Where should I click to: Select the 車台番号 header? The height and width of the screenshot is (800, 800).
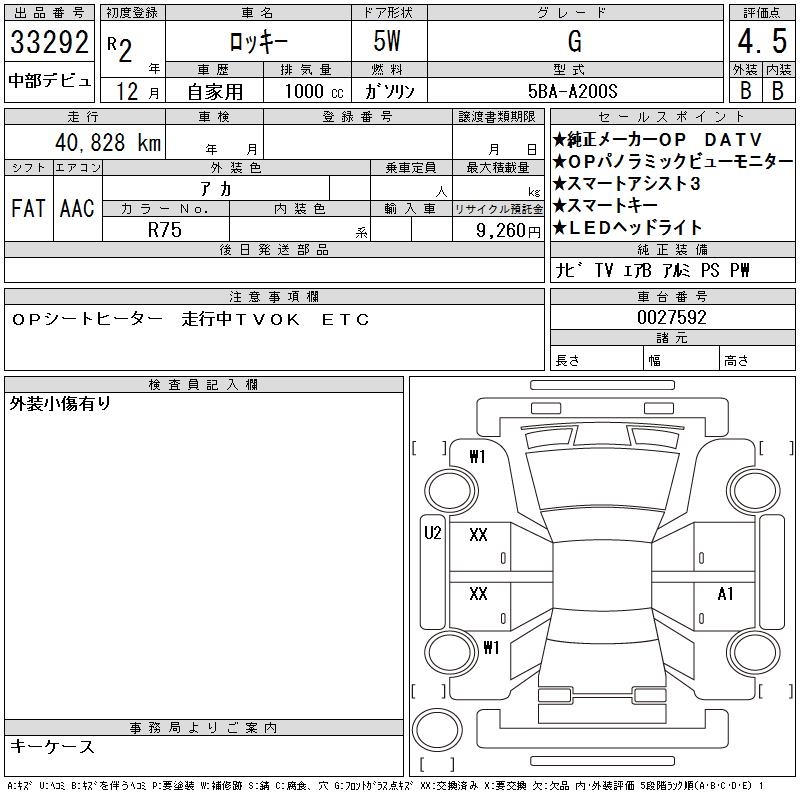click(x=672, y=296)
